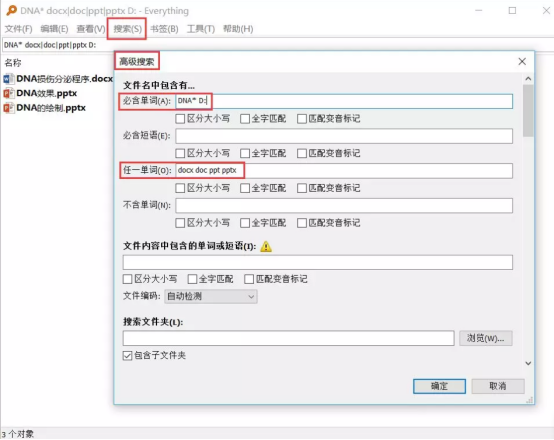Open the 帮助(H) menu
Viewport: 554px width, 440px height.
click(x=238, y=29)
